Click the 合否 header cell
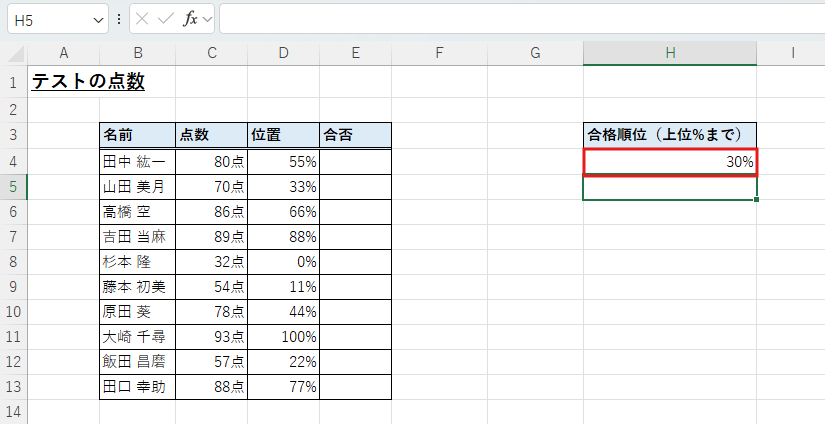 tap(355, 135)
